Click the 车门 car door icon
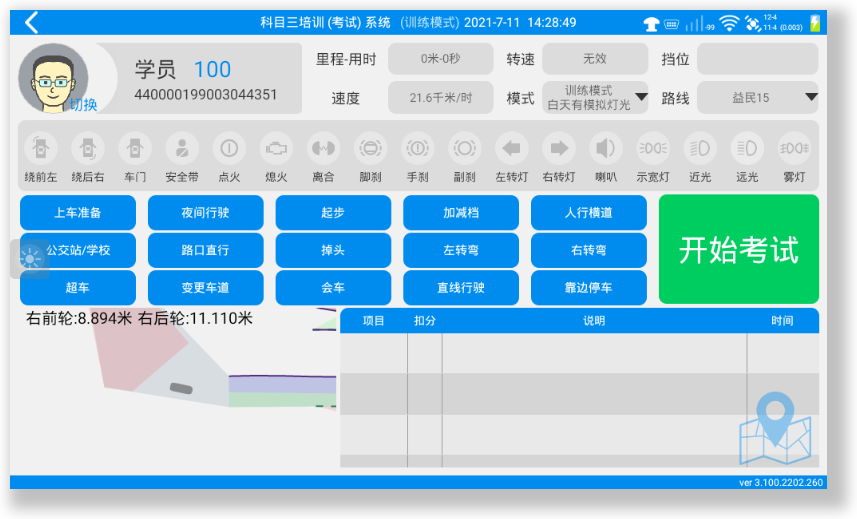Viewport: 857px width, 519px height. click(x=135, y=149)
